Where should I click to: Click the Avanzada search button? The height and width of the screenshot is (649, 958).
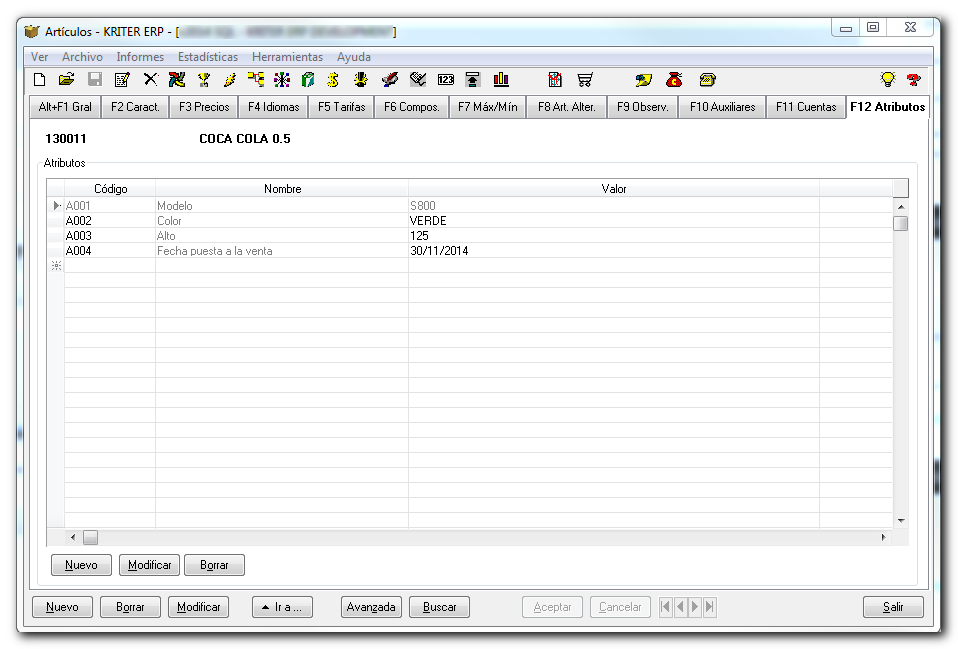pos(371,607)
